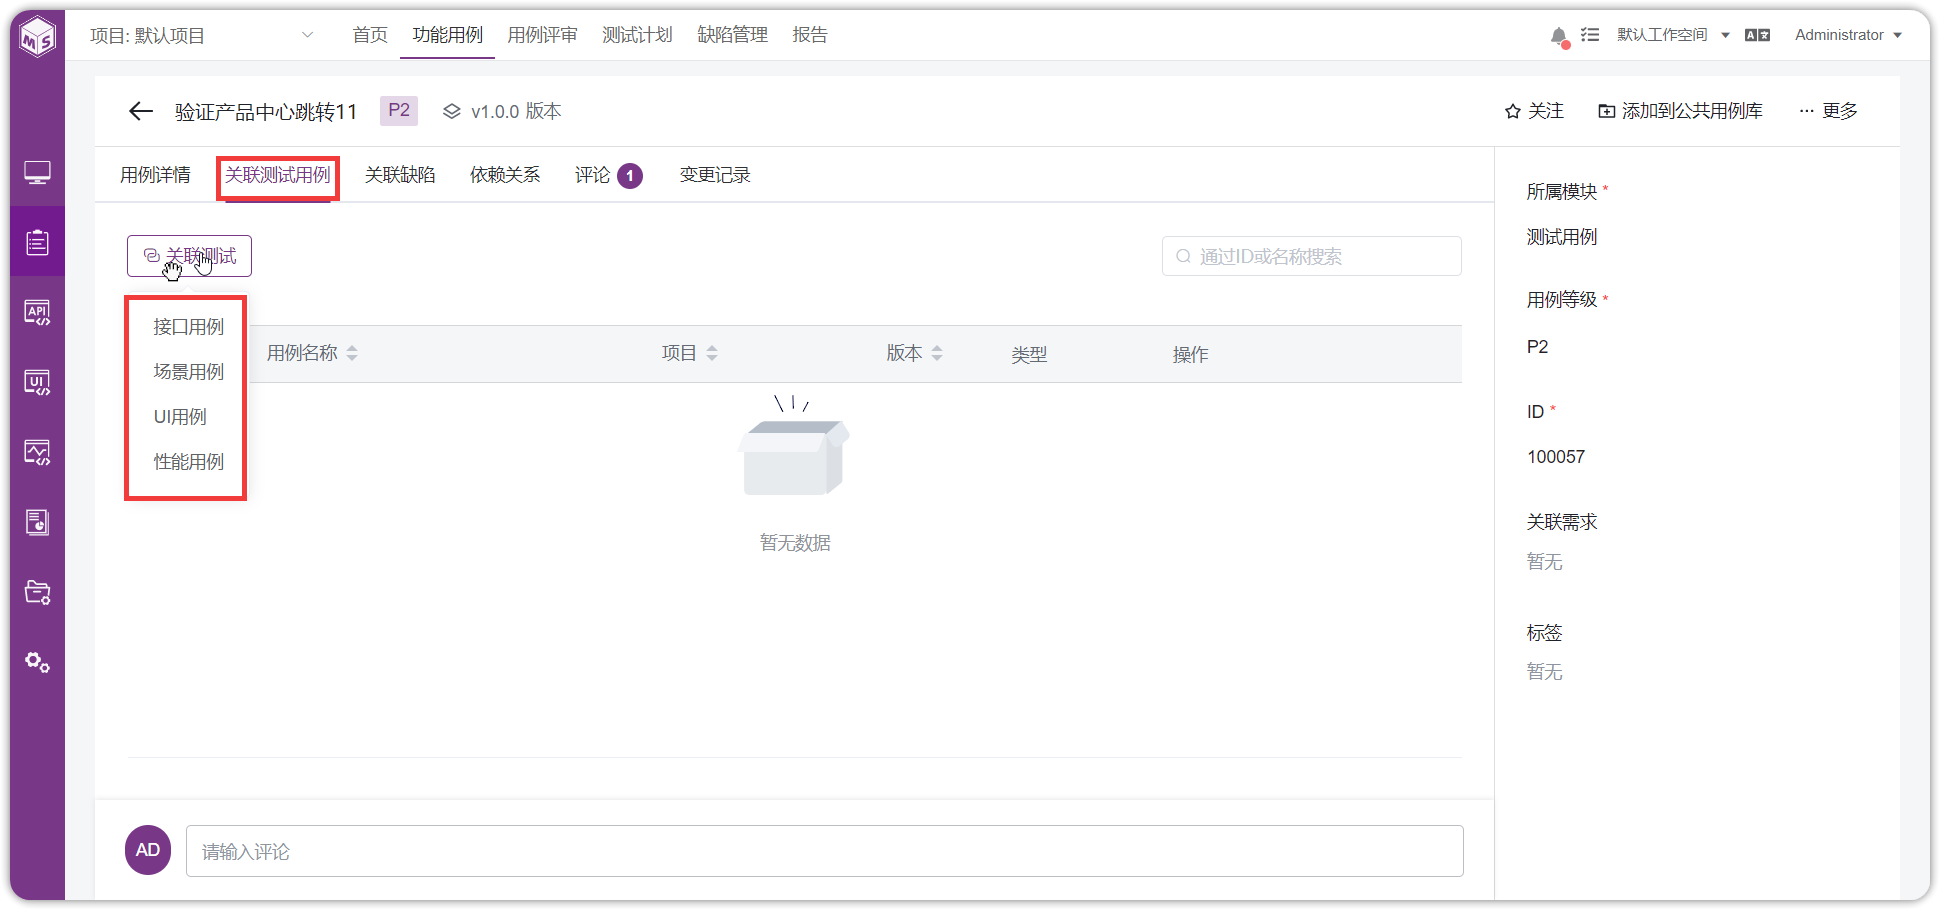Open the report sidebar icon
Image resolution: width=1940 pixels, height=910 pixels.
38,522
